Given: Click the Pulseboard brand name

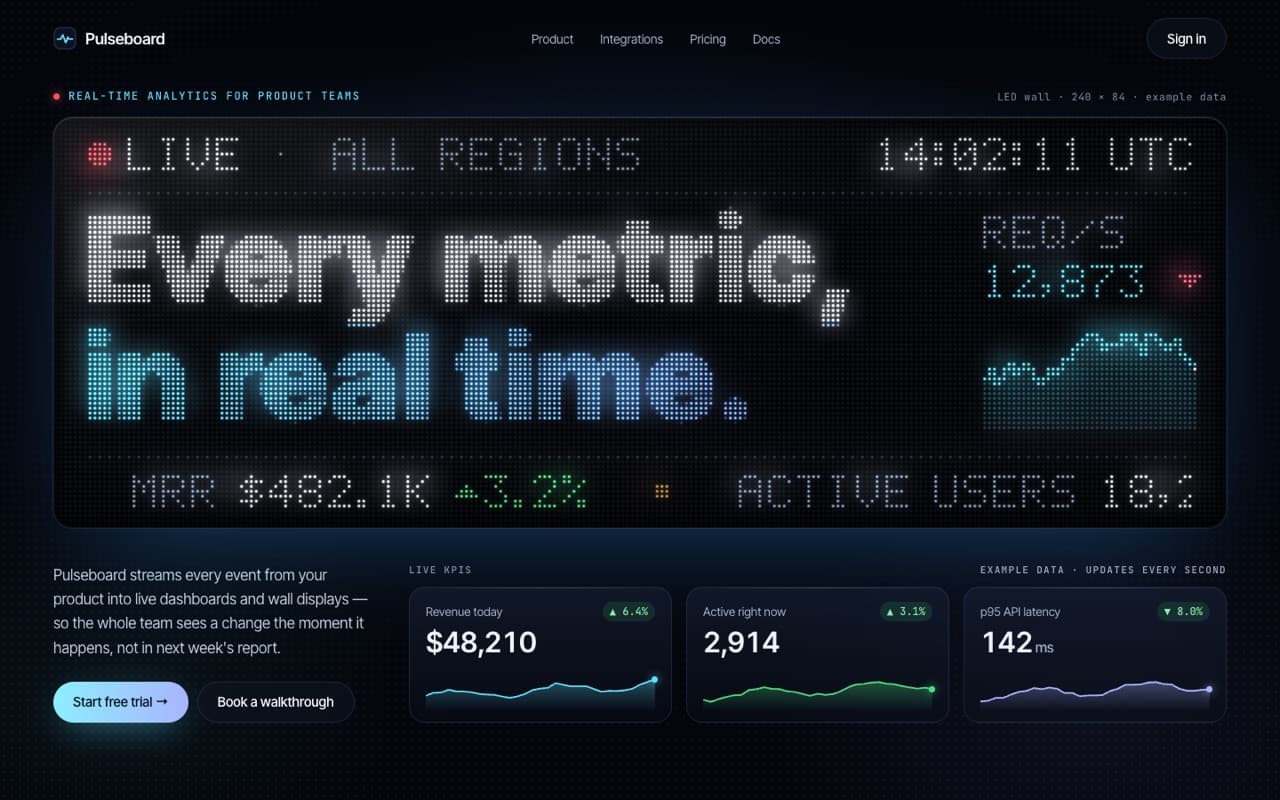Looking at the screenshot, I should [x=125, y=39].
